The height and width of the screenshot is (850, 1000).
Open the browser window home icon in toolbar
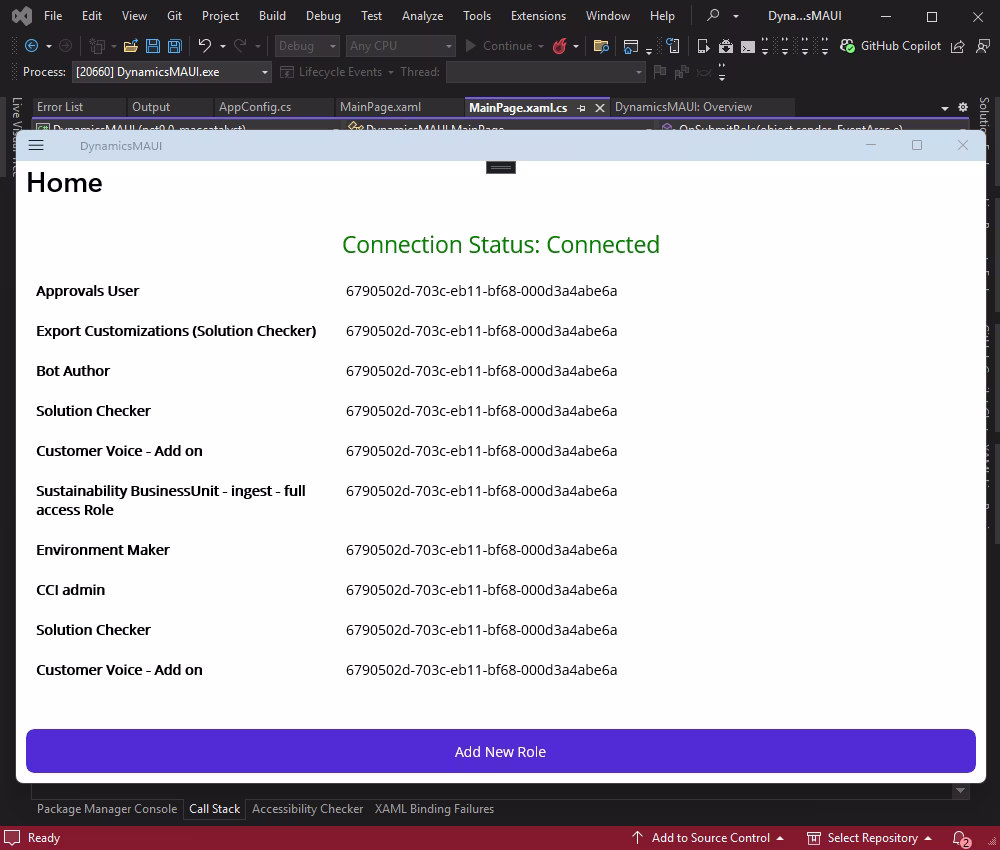click(x=631, y=46)
